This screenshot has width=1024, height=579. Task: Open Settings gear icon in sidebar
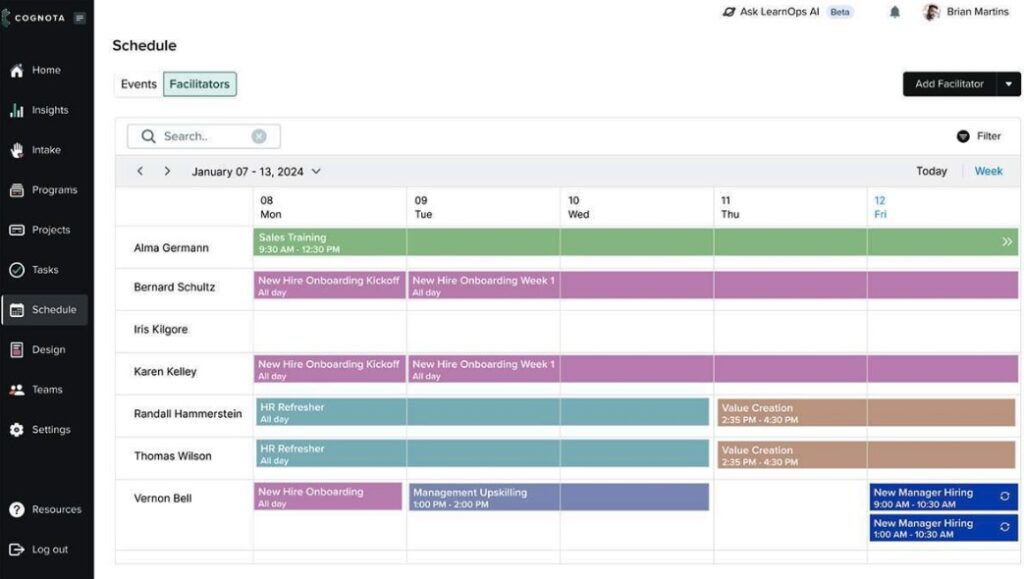point(16,430)
